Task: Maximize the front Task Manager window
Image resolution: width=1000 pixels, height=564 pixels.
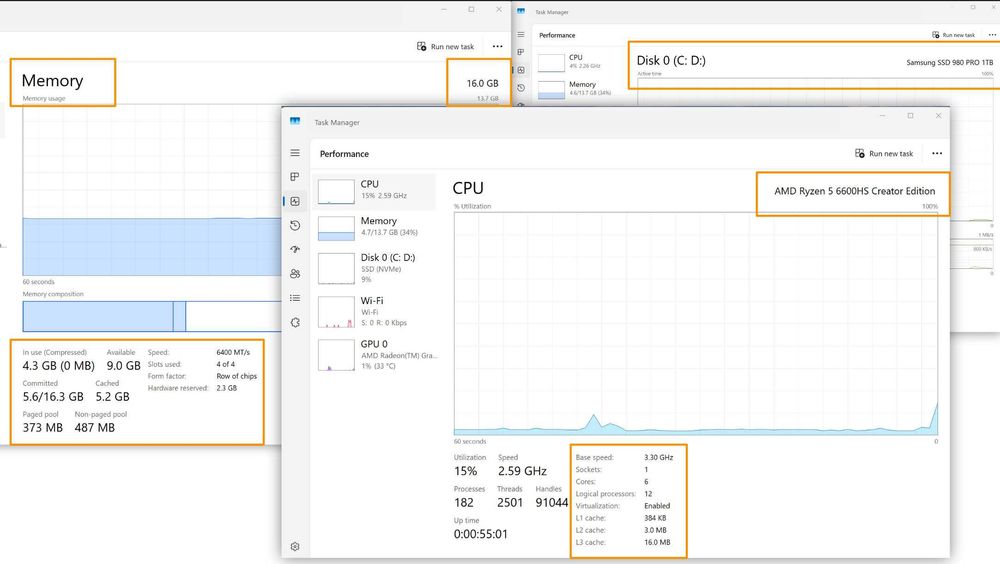Action: (910, 115)
